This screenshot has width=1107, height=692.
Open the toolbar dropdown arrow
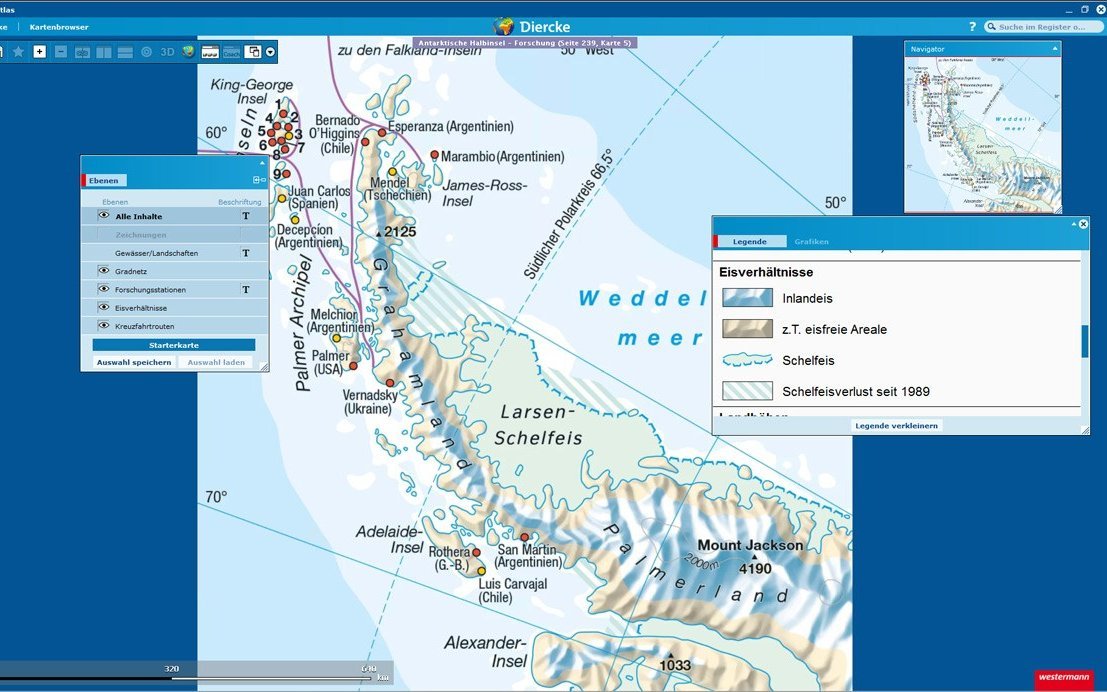pos(270,51)
